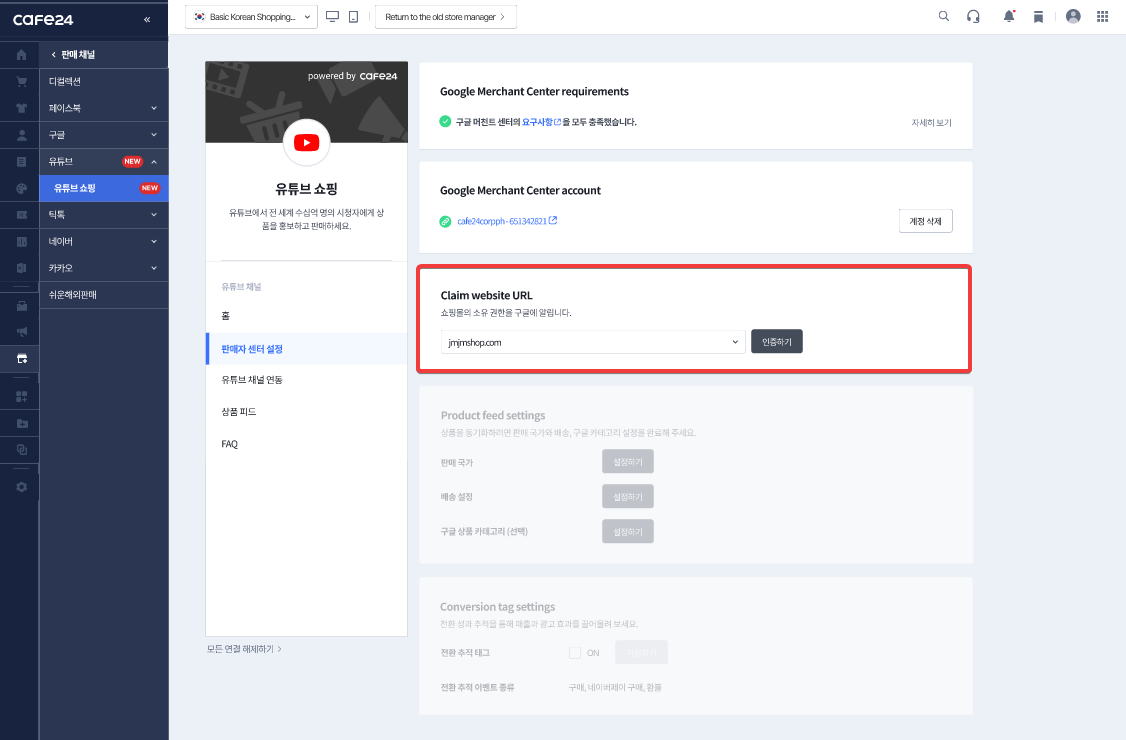The width and height of the screenshot is (1126, 740).
Task: Click the home icon in the left sidebar
Action: click(22, 55)
